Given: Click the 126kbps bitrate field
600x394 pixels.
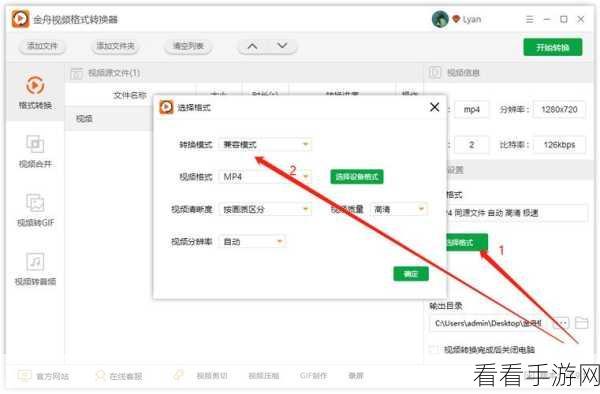Looking at the screenshot, I should coord(559,145).
